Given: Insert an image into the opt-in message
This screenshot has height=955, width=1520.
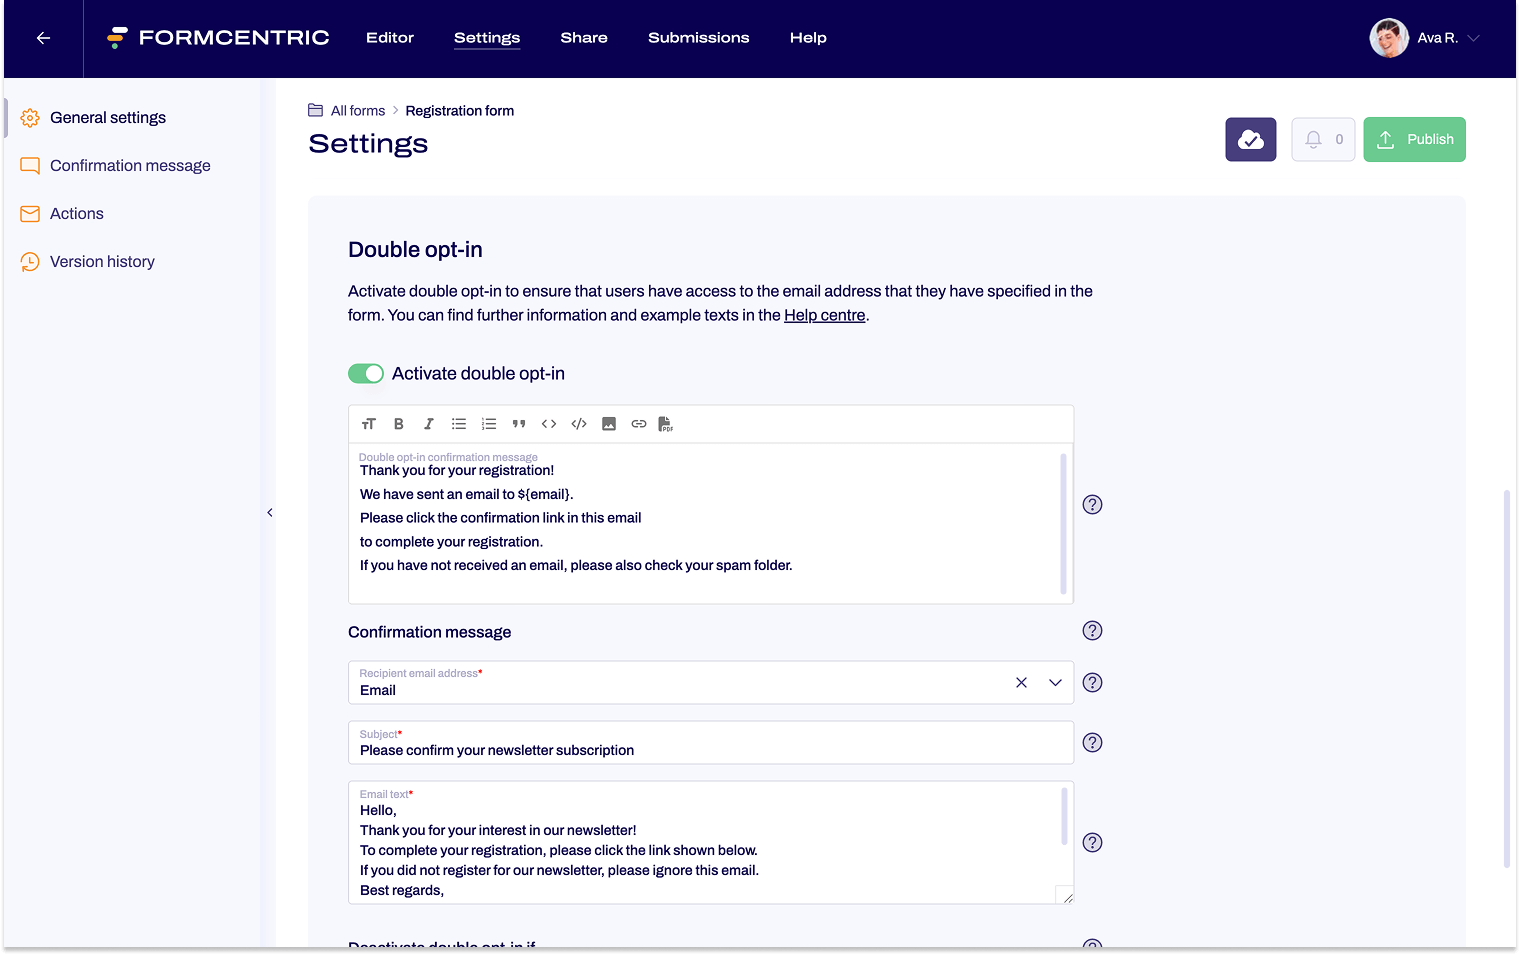Looking at the screenshot, I should pyautogui.click(x=609, y=423).
